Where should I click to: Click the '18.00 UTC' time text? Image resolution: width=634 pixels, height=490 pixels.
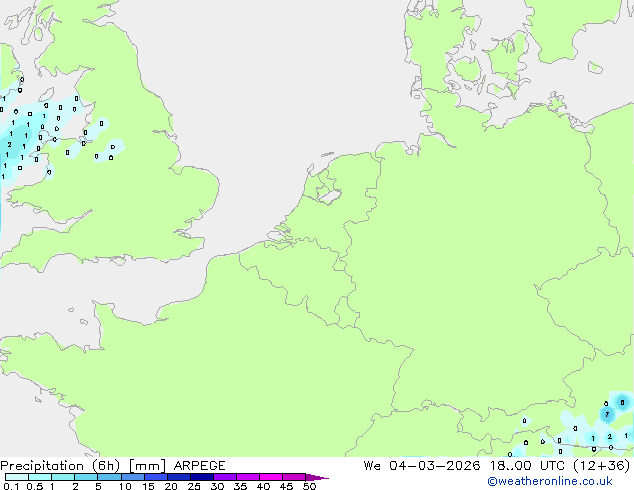click(527, 466)
